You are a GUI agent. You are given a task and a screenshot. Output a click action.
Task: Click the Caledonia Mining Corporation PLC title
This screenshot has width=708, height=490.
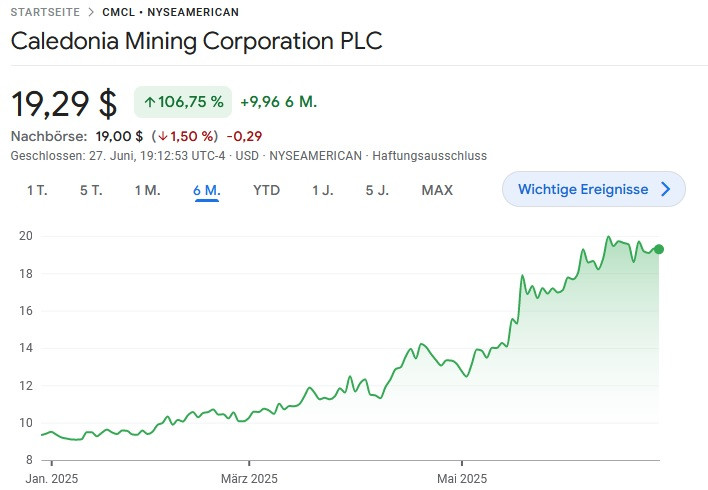click(x=196, y=42)
